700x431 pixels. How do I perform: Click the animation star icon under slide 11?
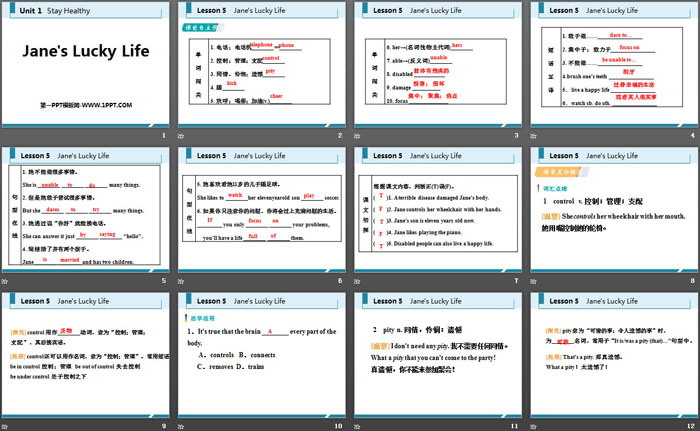pyautogui.click(x=357, y=427)
